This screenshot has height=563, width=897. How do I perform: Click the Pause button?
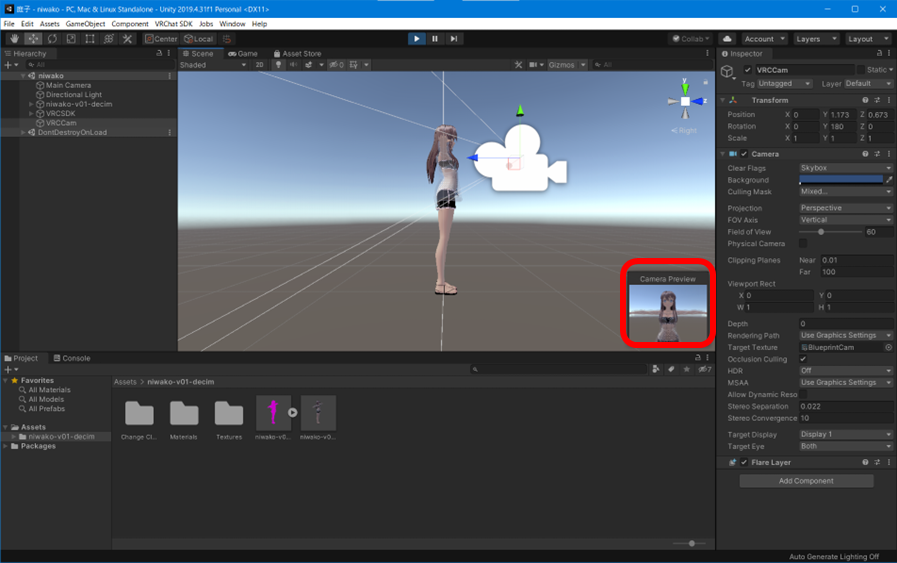(x=435, y=39)
